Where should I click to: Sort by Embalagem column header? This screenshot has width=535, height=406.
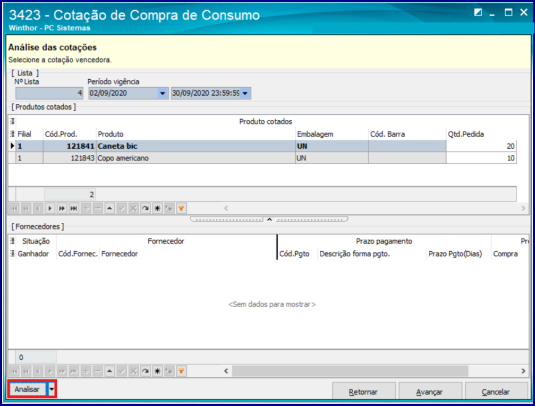pyautogui.click(x=332, y=134)
